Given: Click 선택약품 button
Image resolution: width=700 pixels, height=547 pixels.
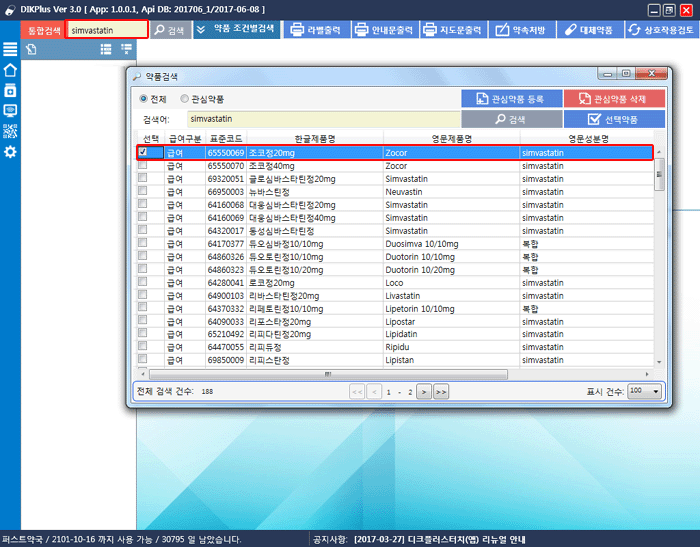Looking at the screenshot, I should (x=614, y=119).
